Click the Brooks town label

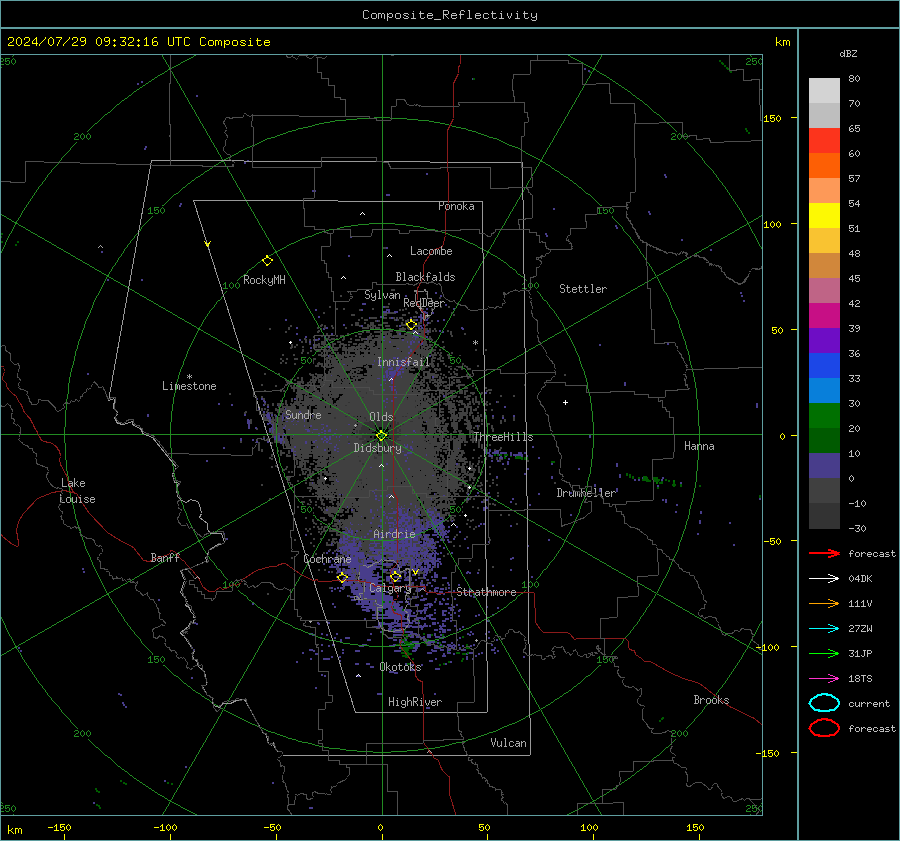(x=711, y=700)
